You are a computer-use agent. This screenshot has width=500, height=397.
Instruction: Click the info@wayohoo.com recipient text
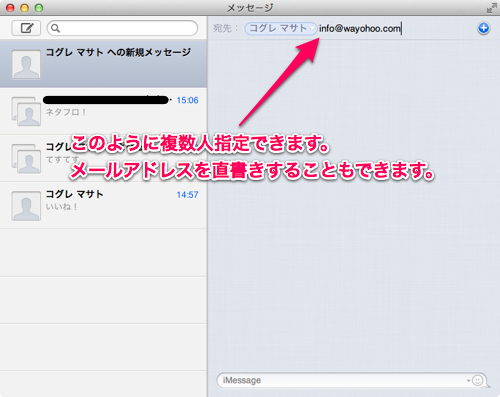pos(360,29)
